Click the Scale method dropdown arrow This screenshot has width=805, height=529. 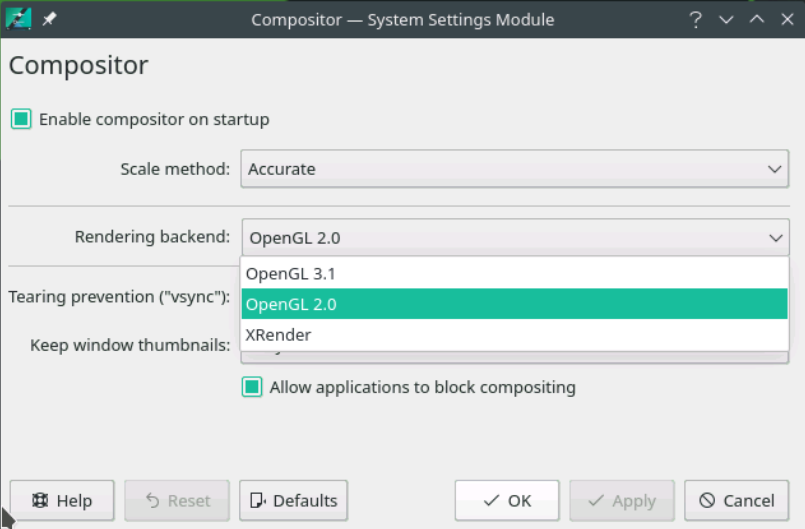pyautogui.click(x=775, y=169)
